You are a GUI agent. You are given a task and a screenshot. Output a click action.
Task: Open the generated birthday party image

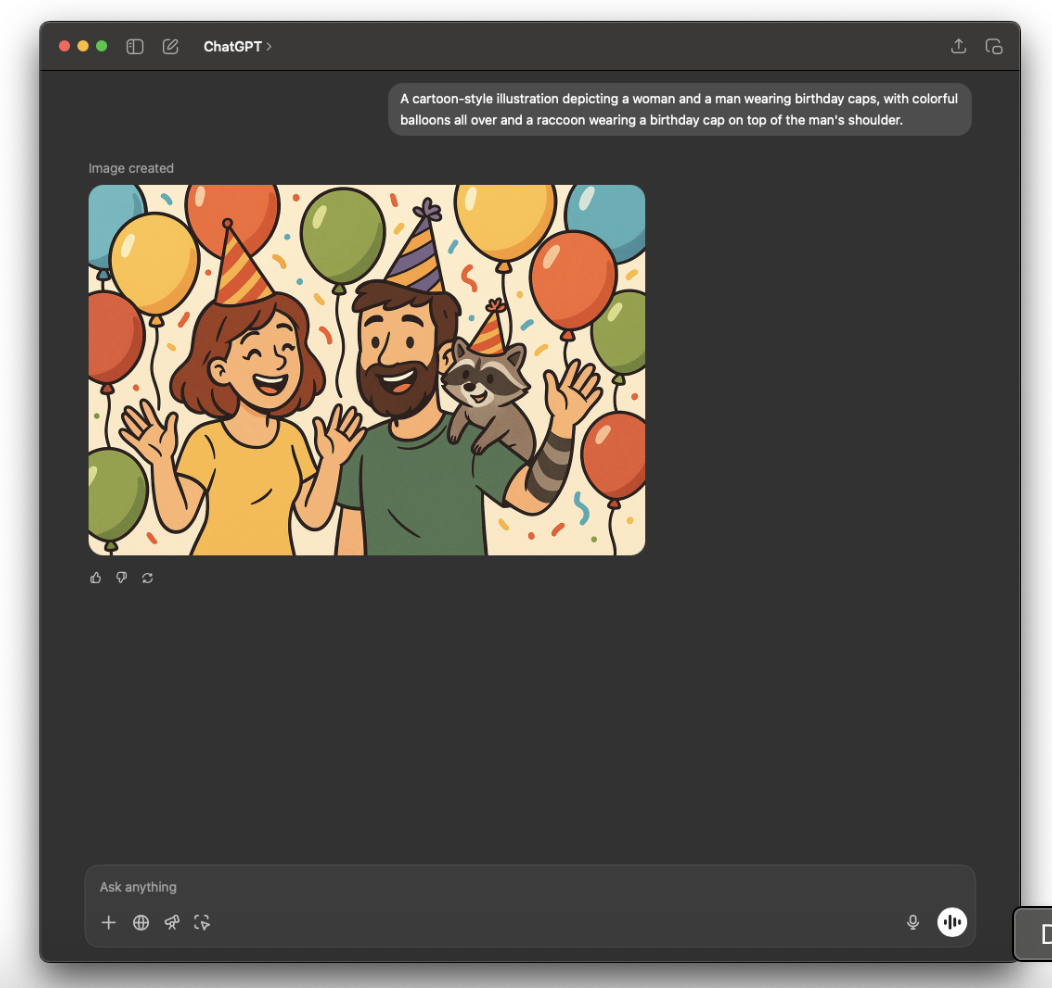click(366, 370)
